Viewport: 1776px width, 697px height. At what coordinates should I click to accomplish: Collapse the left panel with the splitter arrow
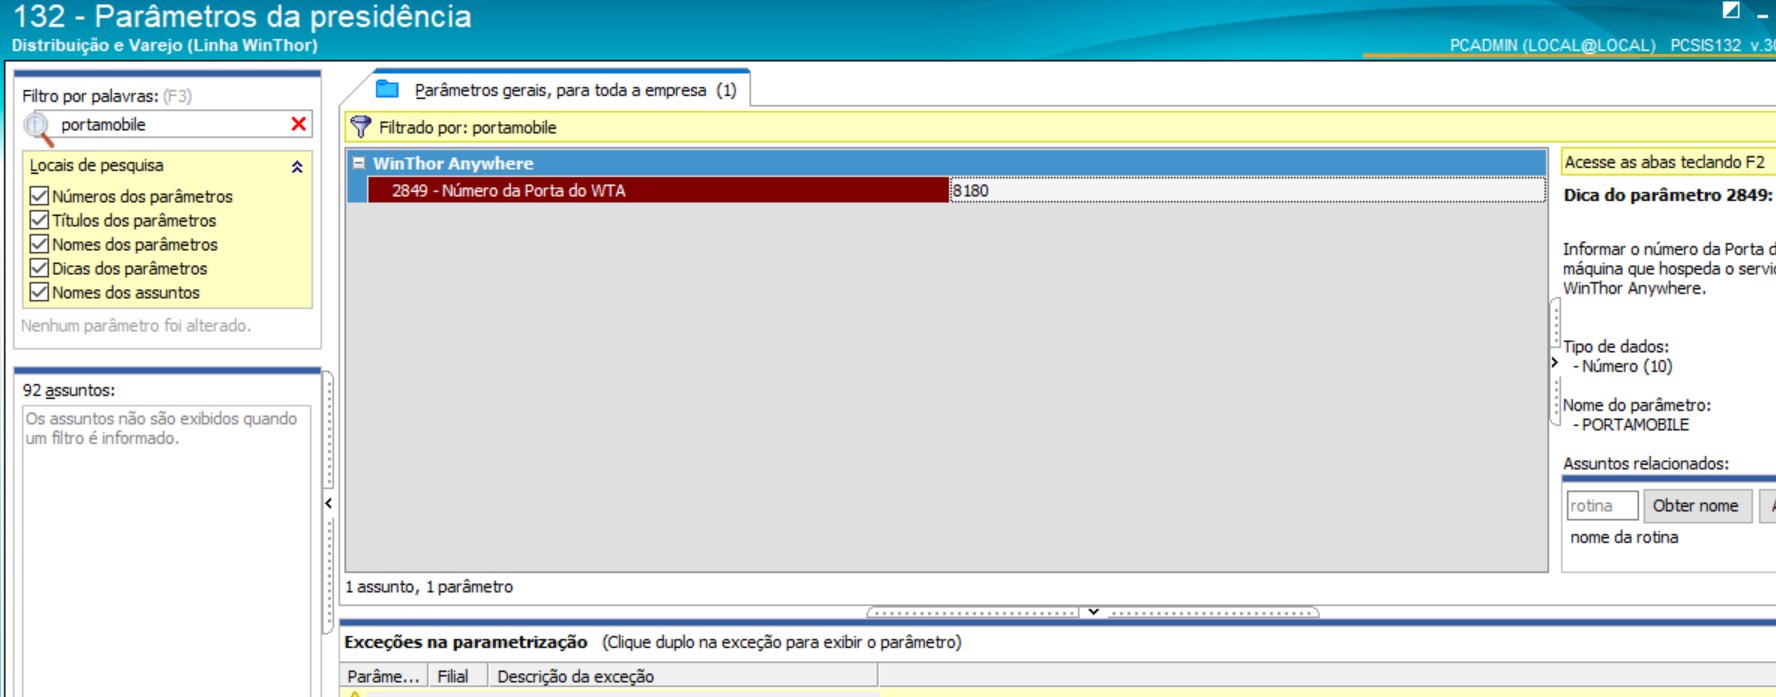tap(328, 503)
